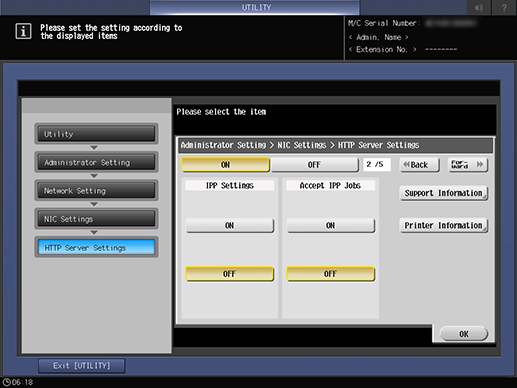517x388 pixels.
Task: Click the IPP Settings label
Action: coord(230,185)
